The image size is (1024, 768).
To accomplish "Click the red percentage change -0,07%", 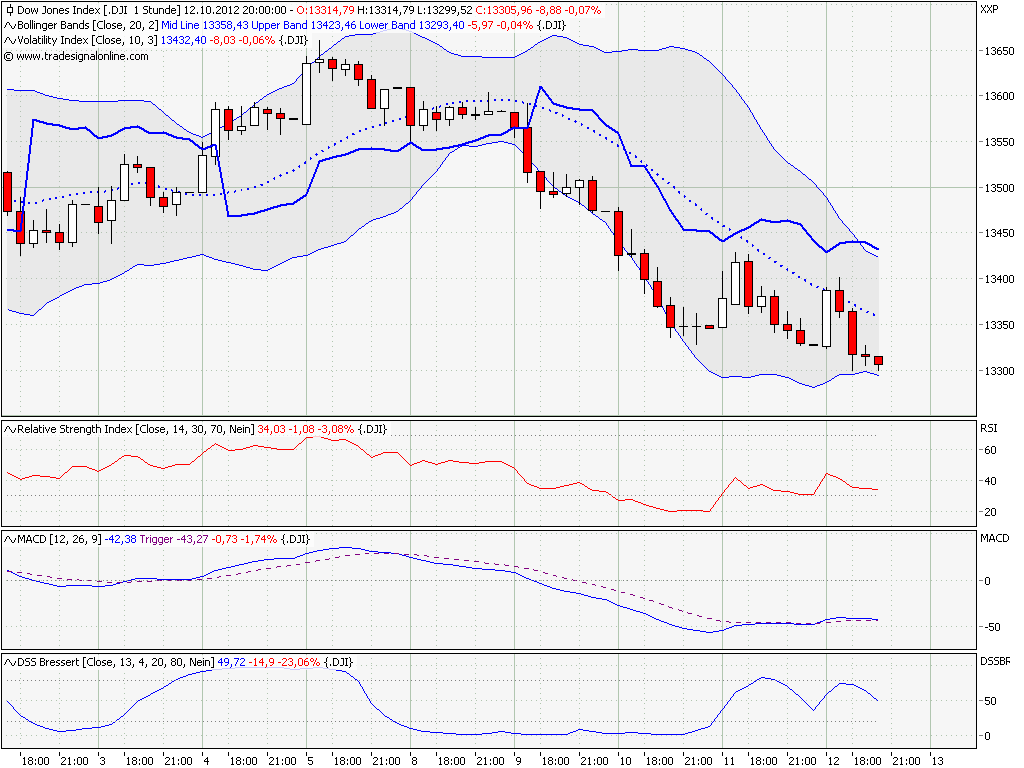I will coord(582,9).
